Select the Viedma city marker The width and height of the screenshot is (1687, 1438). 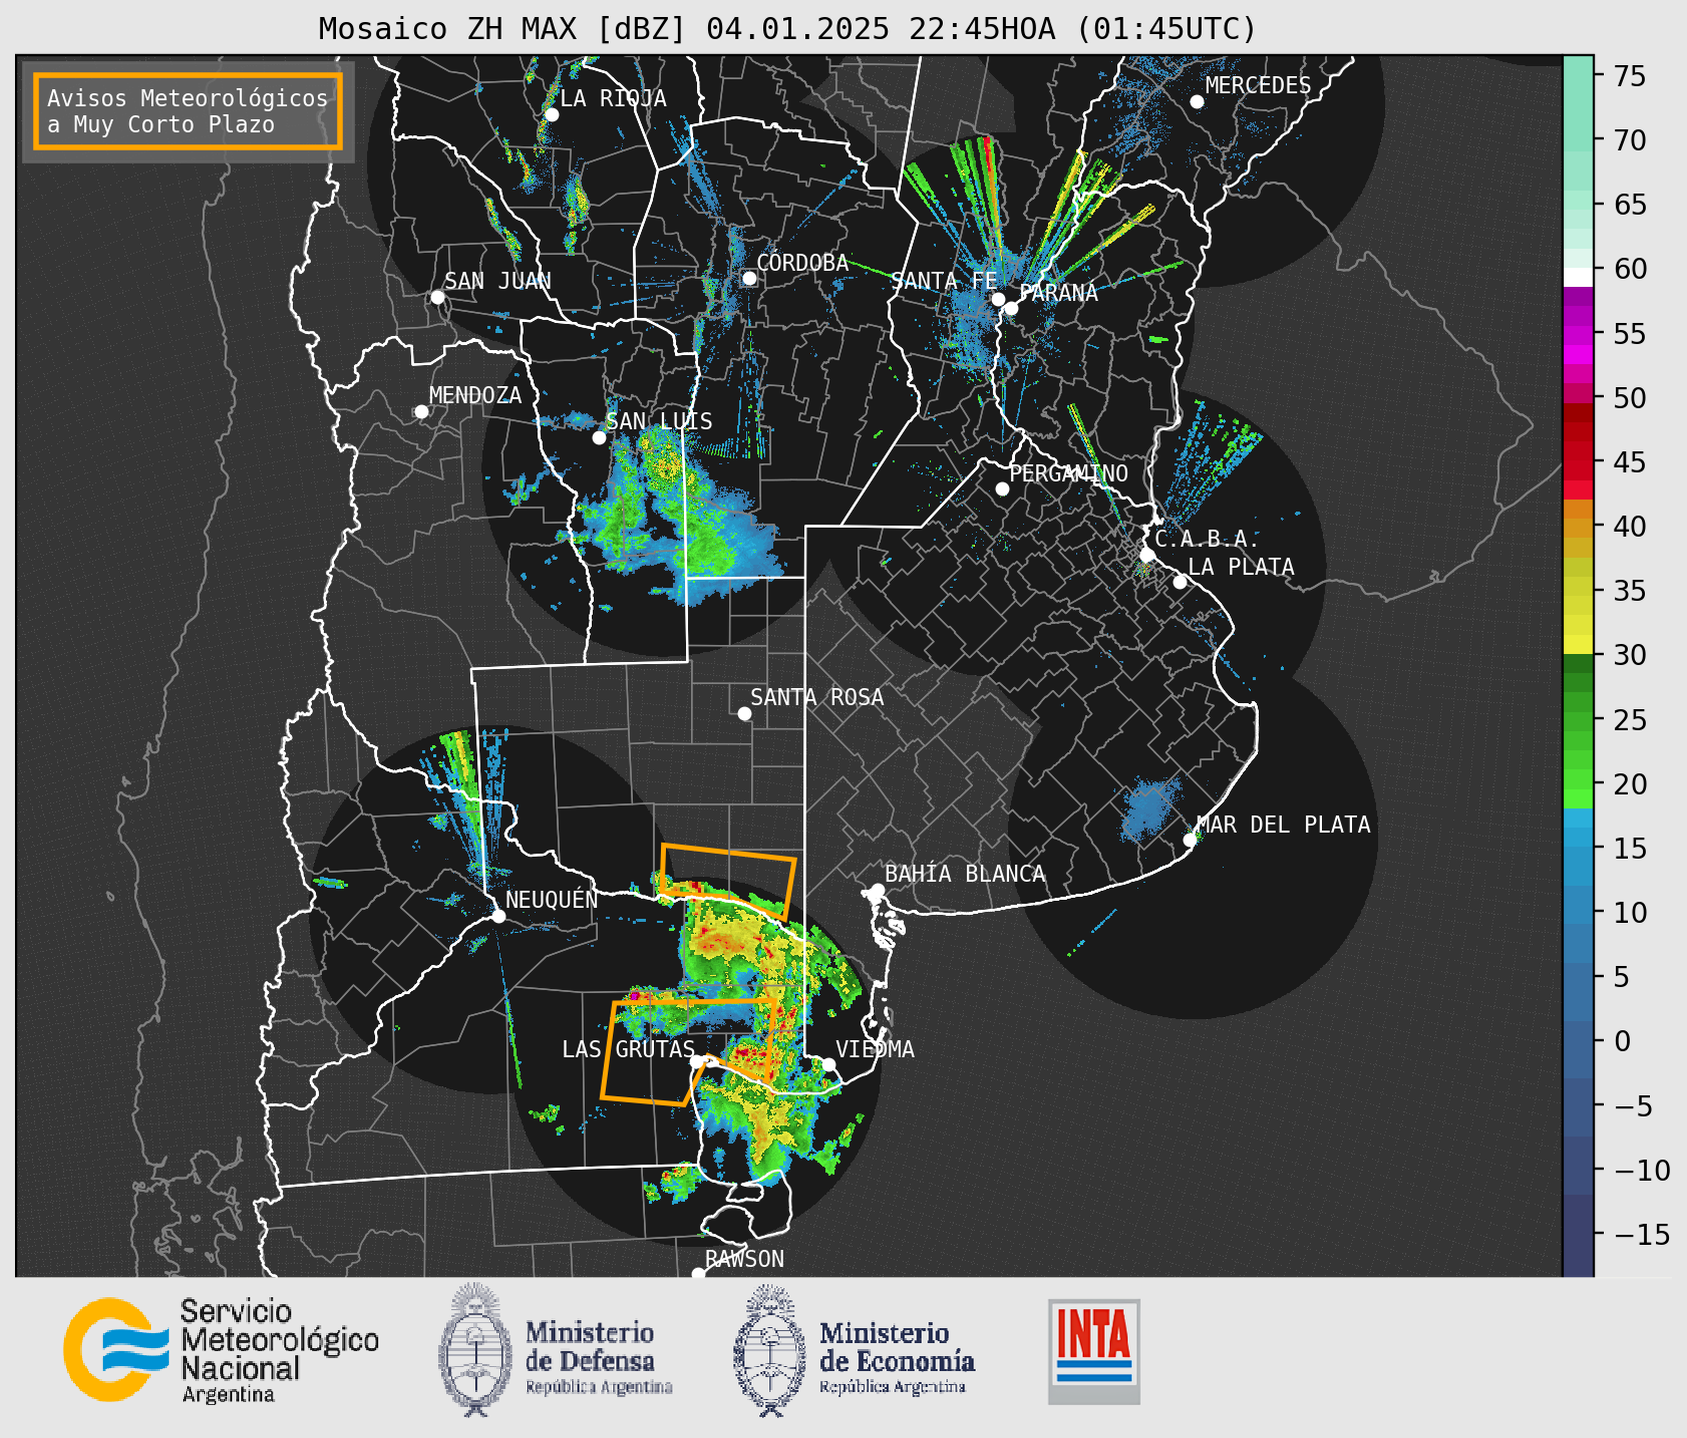[x=829, y=1064]
